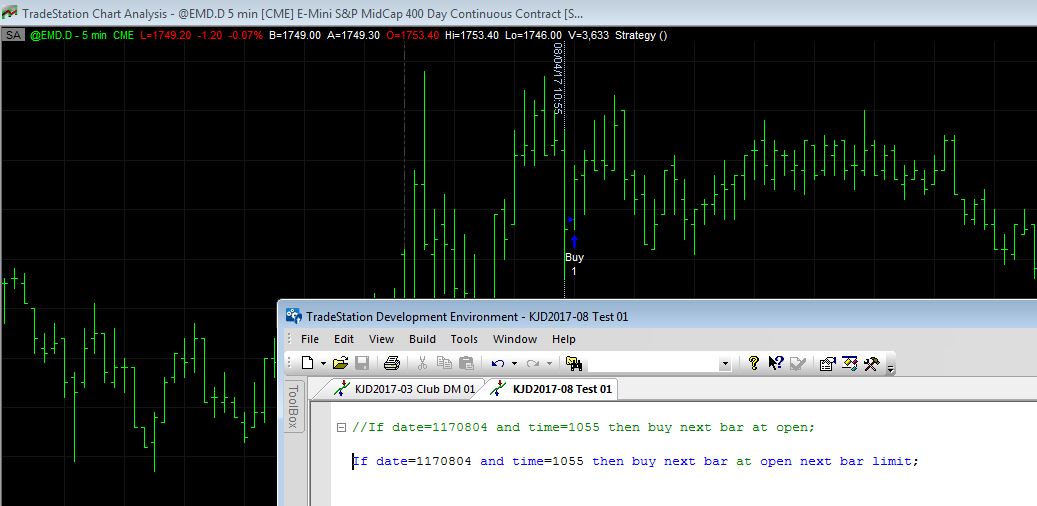This screenshot has width=1037, height=506.
Task: Click the Strategy () label in chart status line
Action: pos(641,35)
